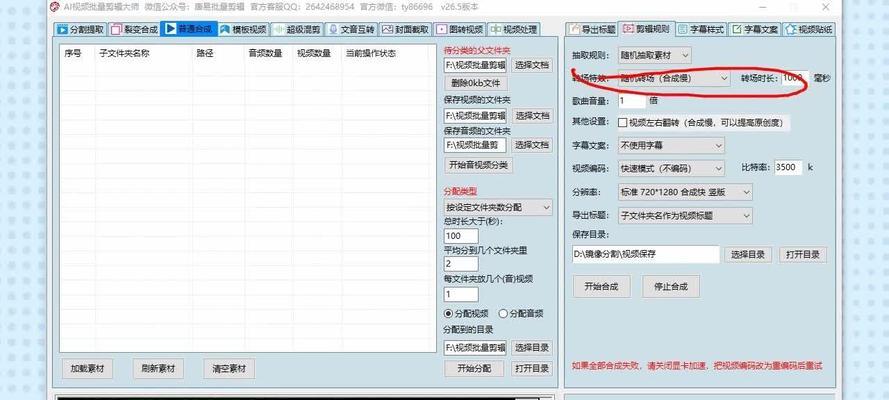Click the 清空素材 button
The image size is (889, 400).
pyautogui.click(x=229, y=368)
